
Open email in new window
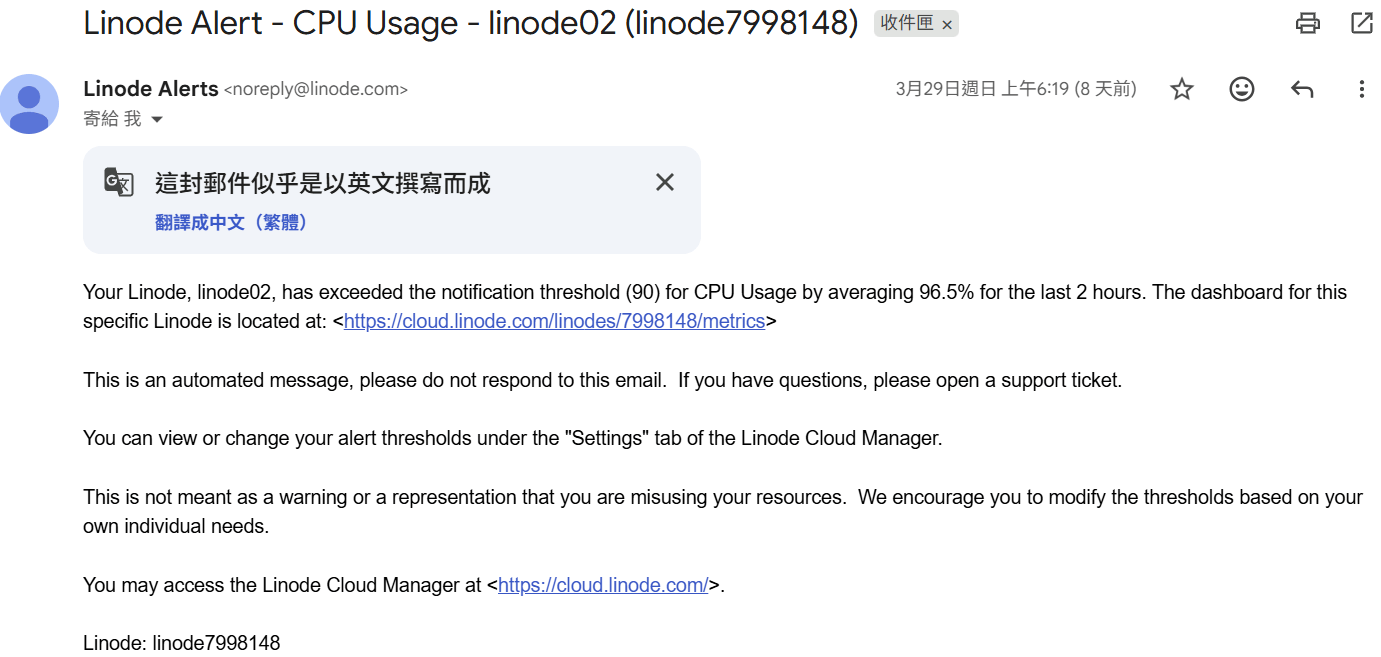coord(1362,23)
